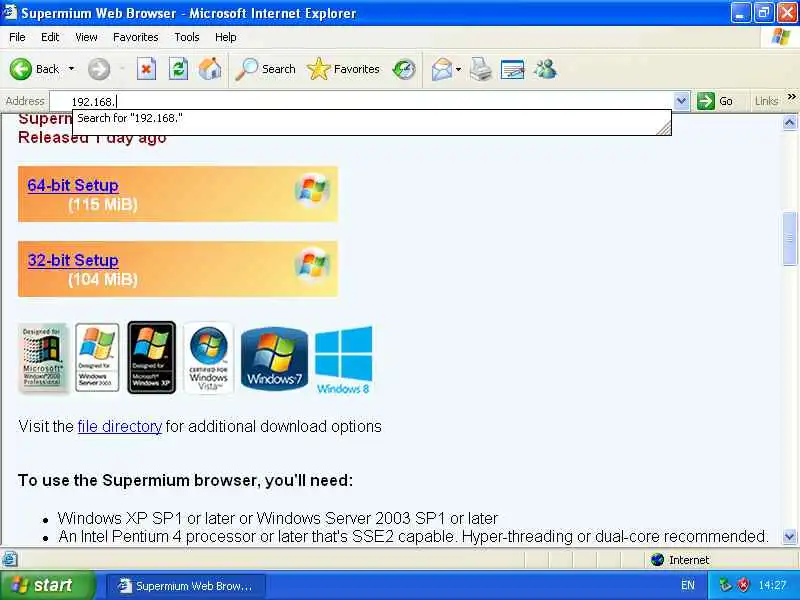Open the Back history dropdown arrow
The height and width of the screenshot is (600, 800).
pos(71,69)
